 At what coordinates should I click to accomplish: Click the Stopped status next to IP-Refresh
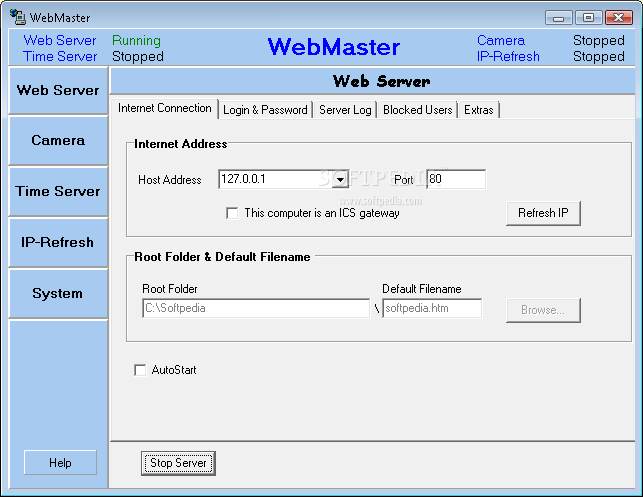599,56
